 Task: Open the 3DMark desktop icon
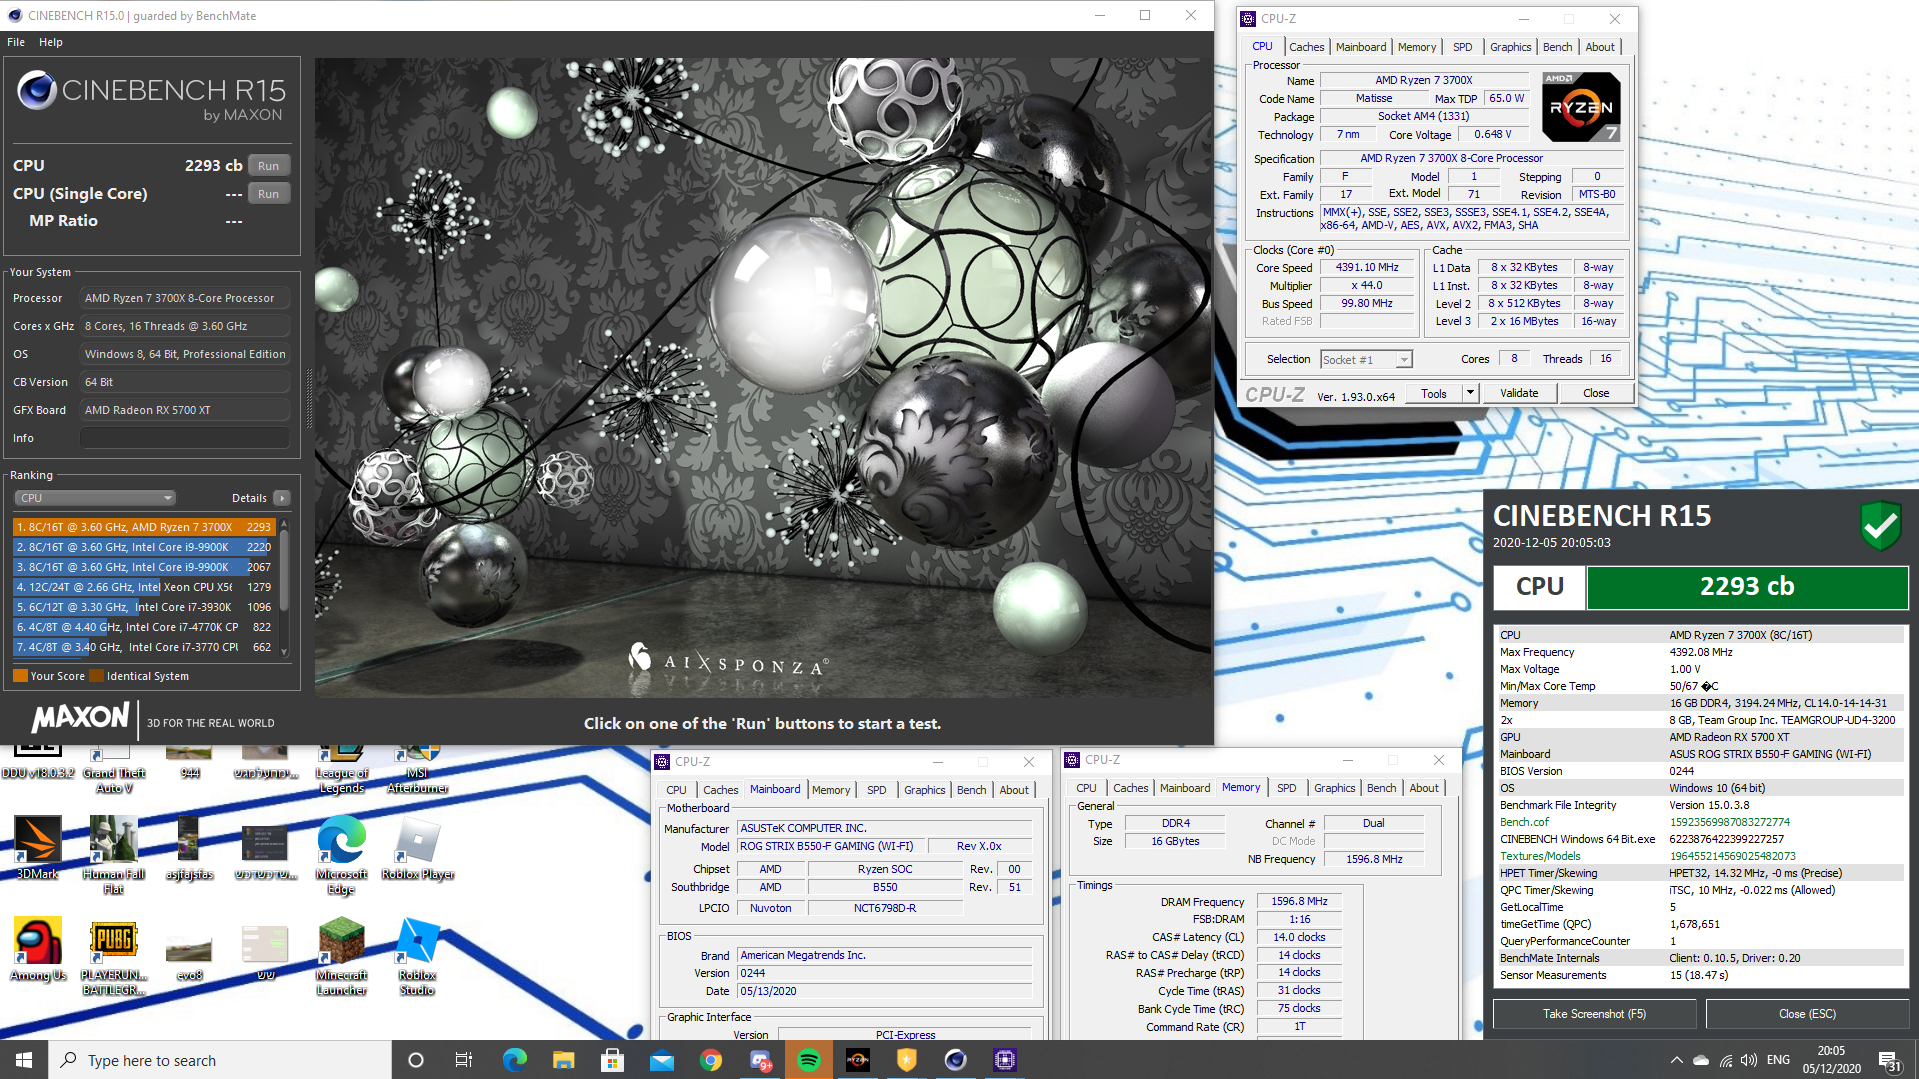coord(38,848)
